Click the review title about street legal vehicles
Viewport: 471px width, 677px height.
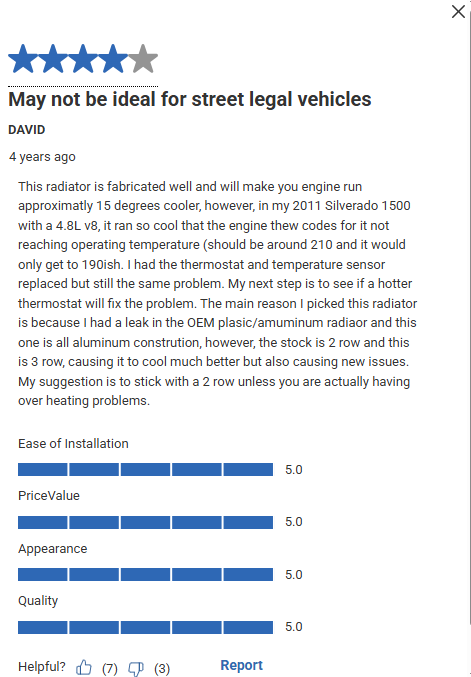tap(190, 99)
